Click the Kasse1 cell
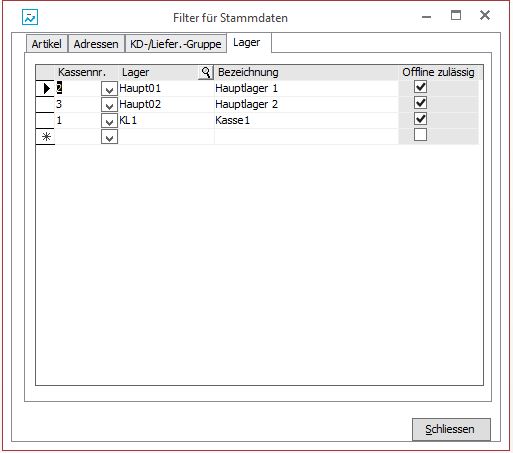This screenshot has height=453, width=513. pos(306,121)
